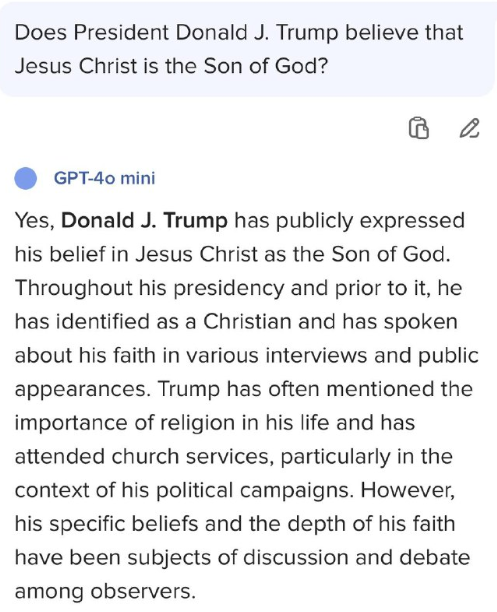Click the word 'Yes' starting the response
497x612 pixels.
tap(32, 221)
